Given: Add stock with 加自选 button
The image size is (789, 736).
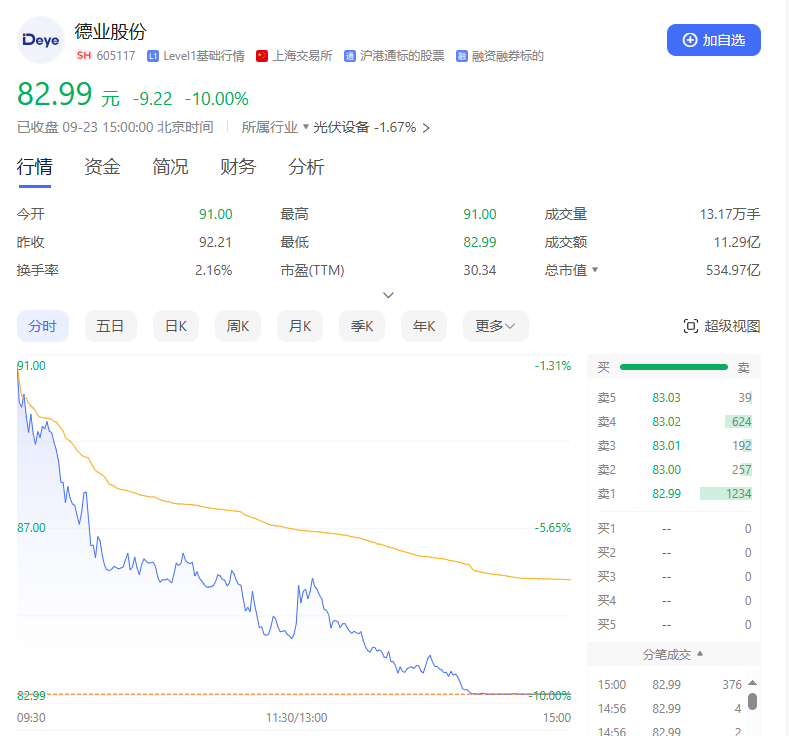Looking at the screenshot, I should [714, 40].
